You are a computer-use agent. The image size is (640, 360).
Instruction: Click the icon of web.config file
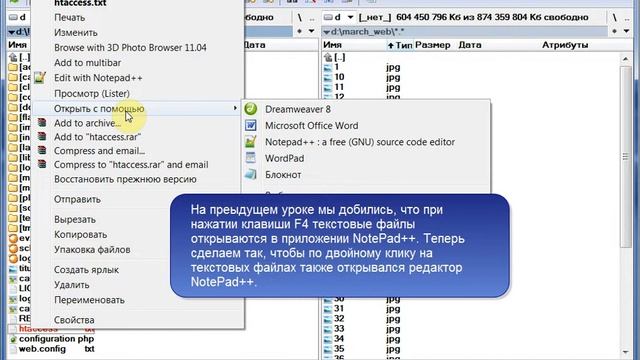click(13, 349)
